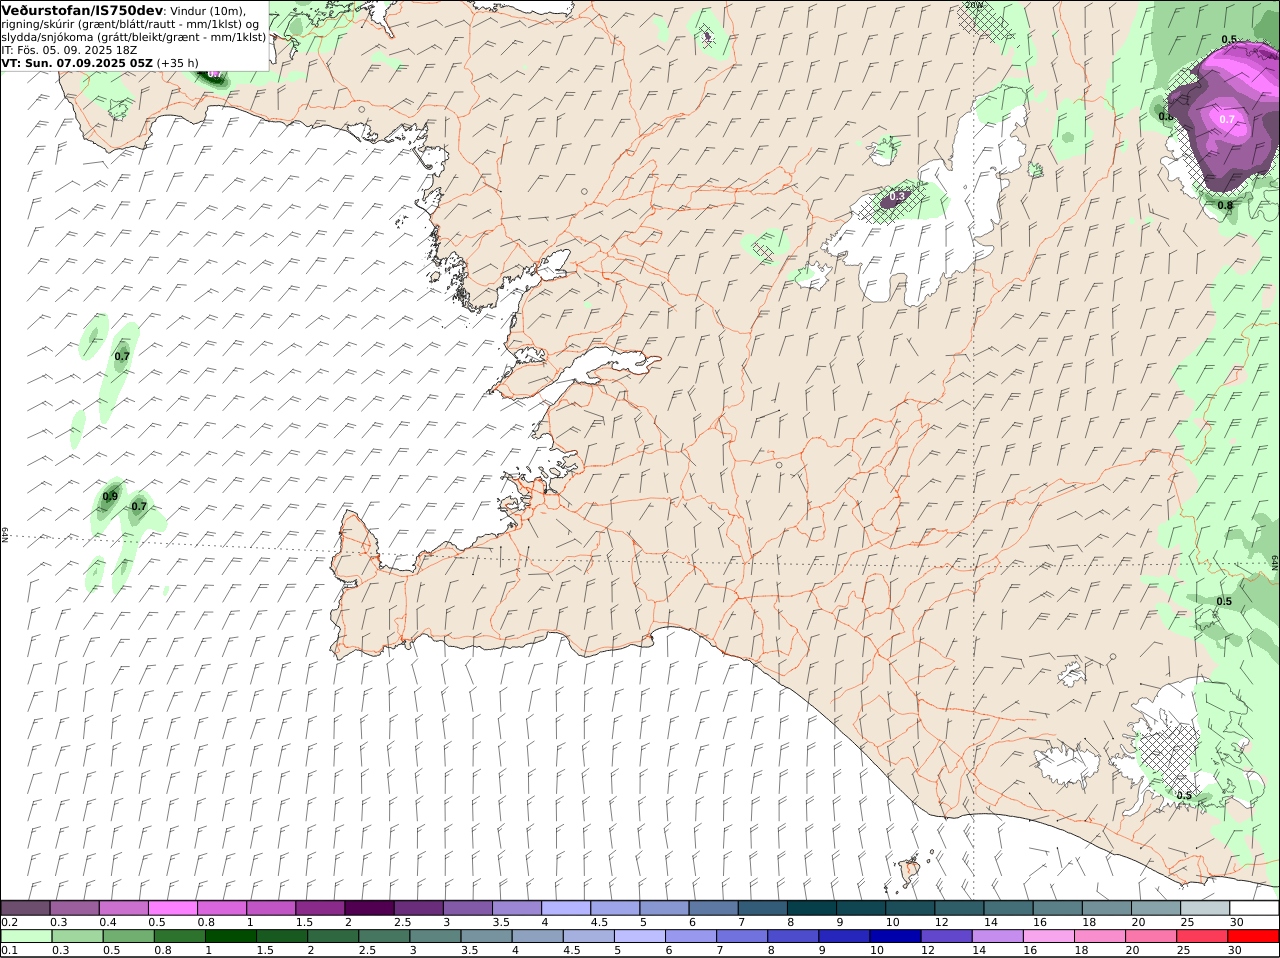The width and height of the screenshot is (1280, 958).
Task: Pick the upper legend swatch labeled 12
Action: tap(959, 908)
